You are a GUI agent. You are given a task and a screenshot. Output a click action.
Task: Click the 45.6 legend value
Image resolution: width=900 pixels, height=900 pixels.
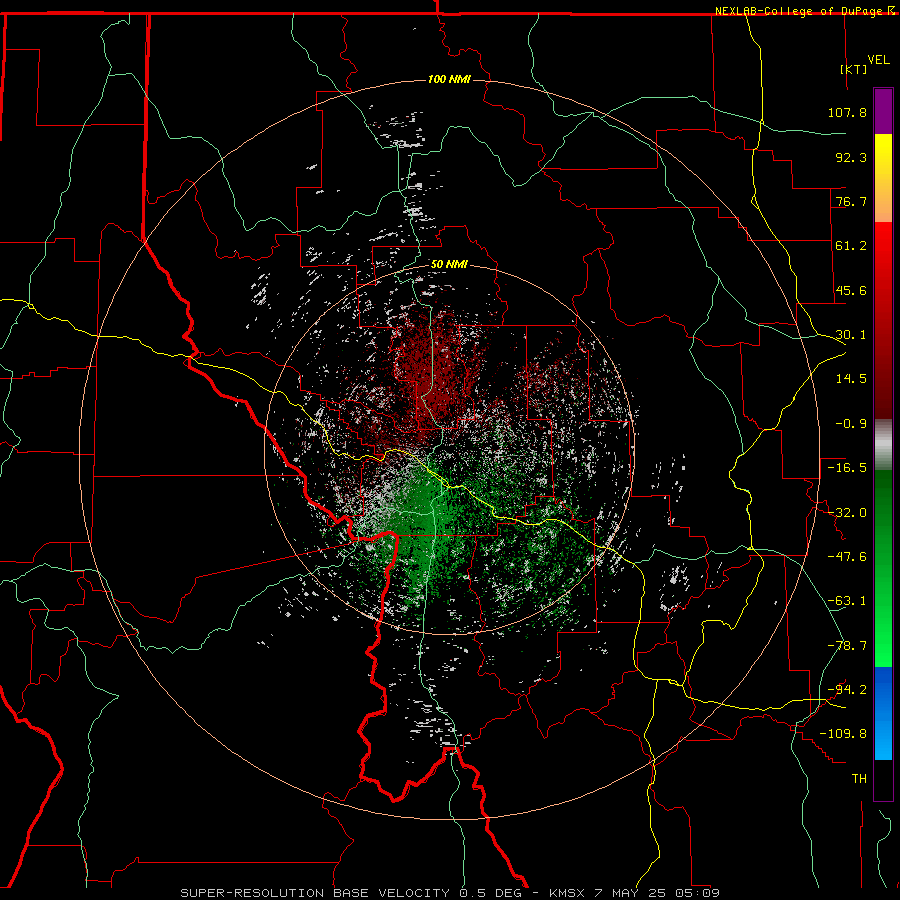851,290
